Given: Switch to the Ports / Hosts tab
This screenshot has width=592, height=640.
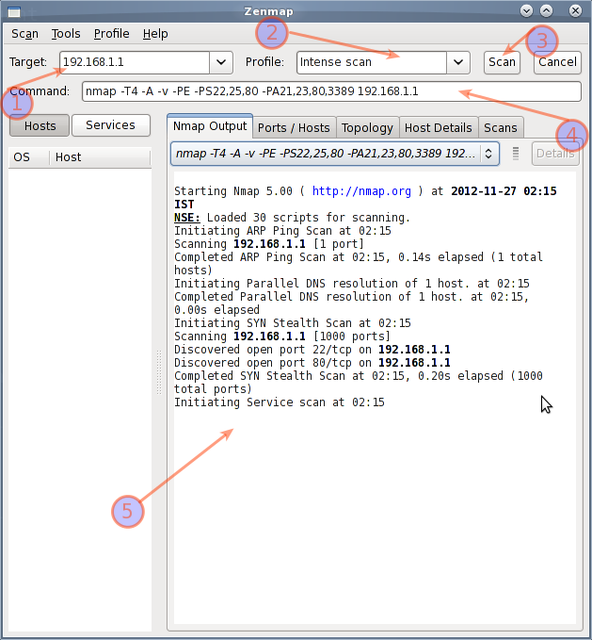Looking at the screenshot, I should point(294,128).
